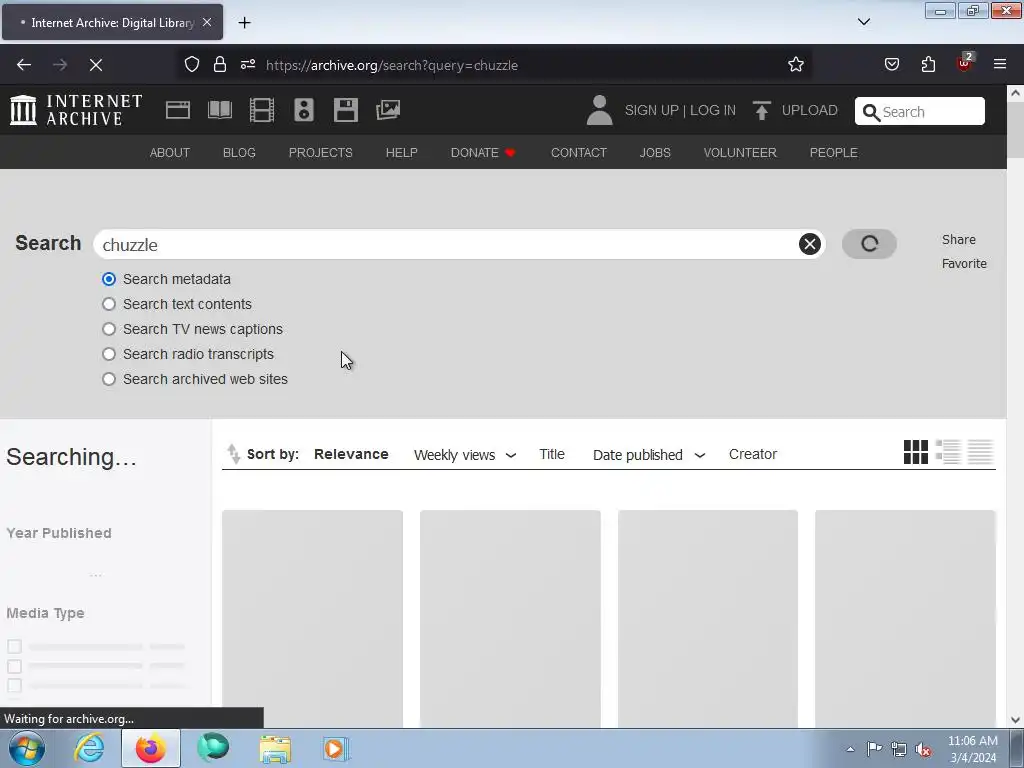
Task: Click the user avatar icon
Action: [600, 110]
